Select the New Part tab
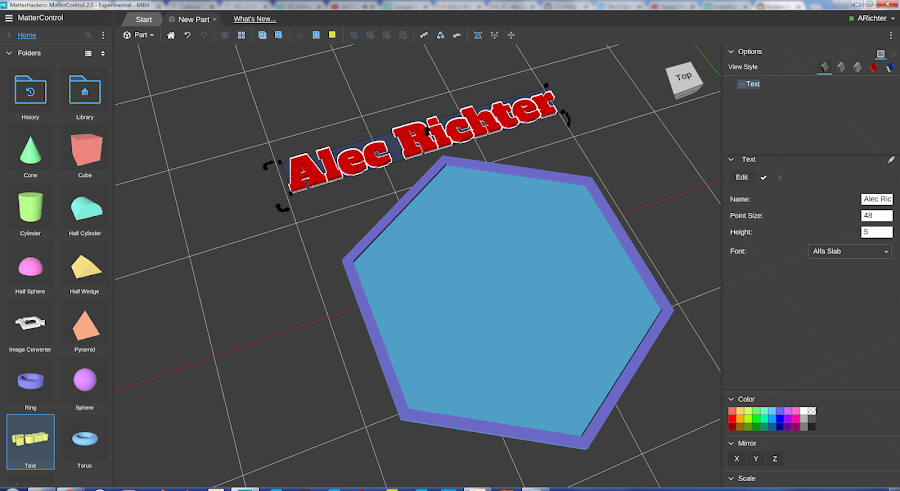 [193, 19]
